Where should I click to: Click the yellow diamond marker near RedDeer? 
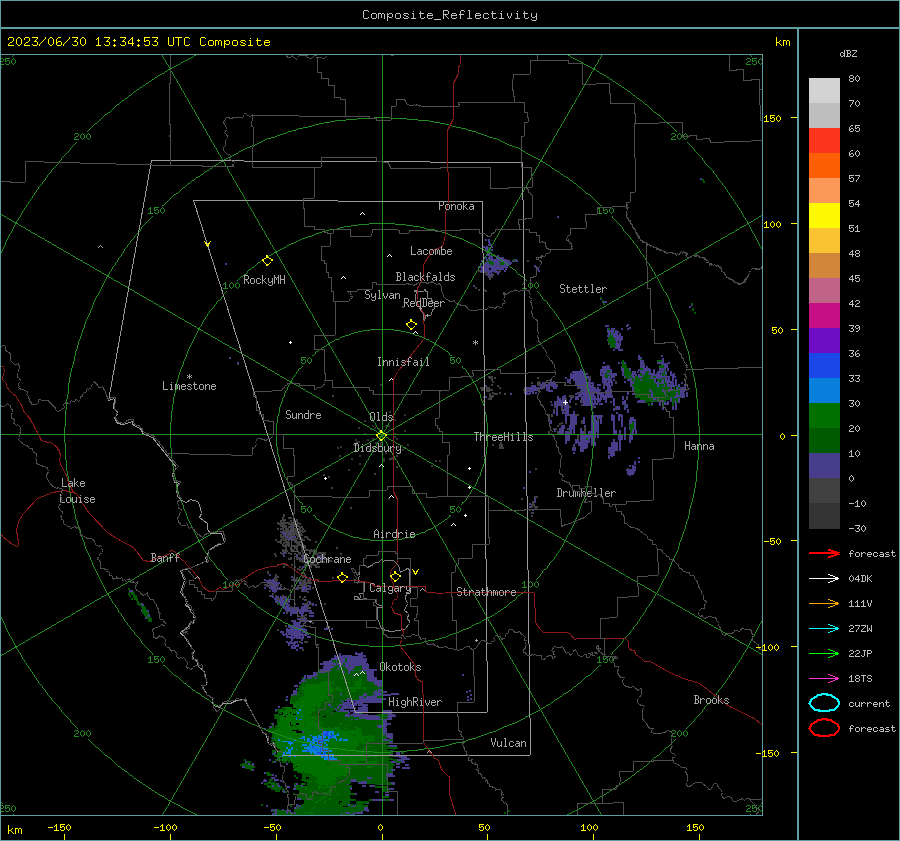click(411, 325)
